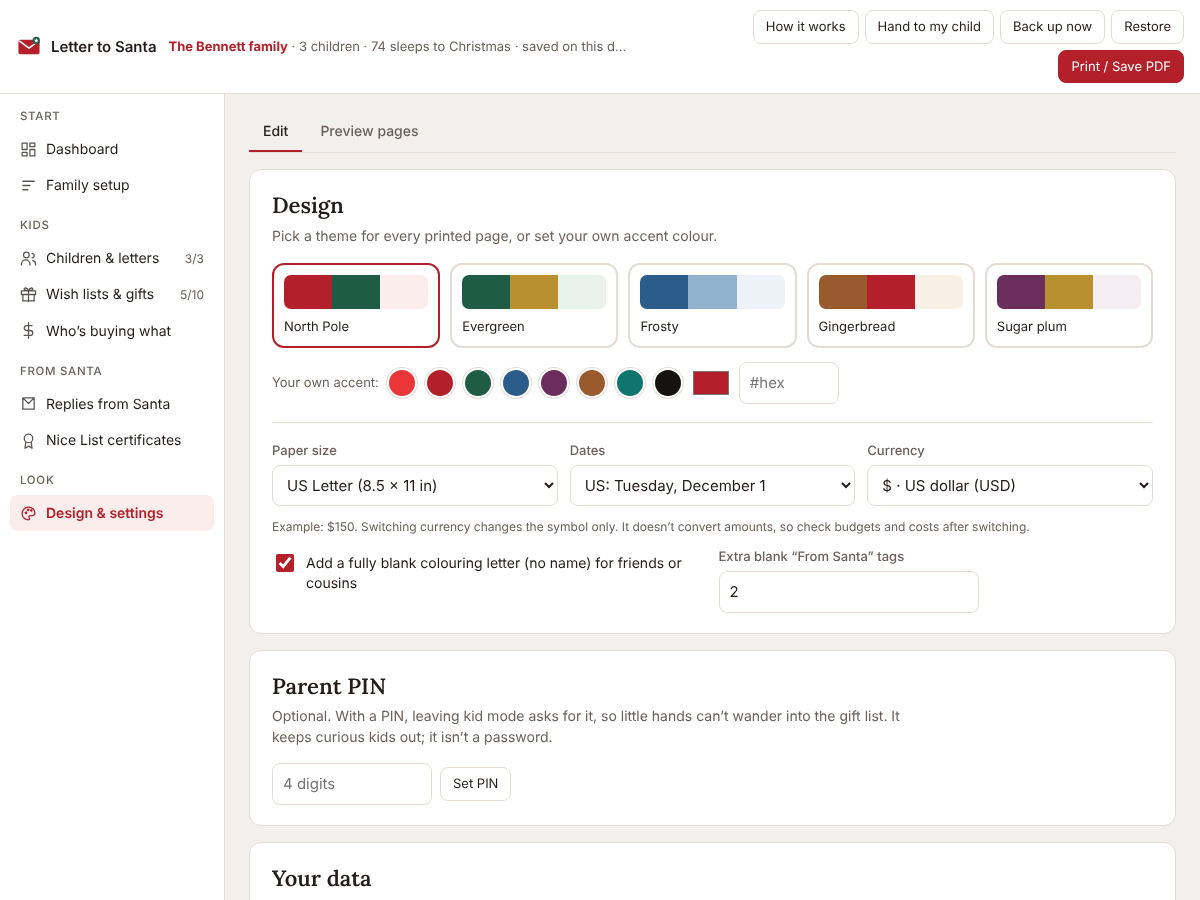Click The Bennett family name
The width and height of the screenshot is (1200, 900).
228,46
